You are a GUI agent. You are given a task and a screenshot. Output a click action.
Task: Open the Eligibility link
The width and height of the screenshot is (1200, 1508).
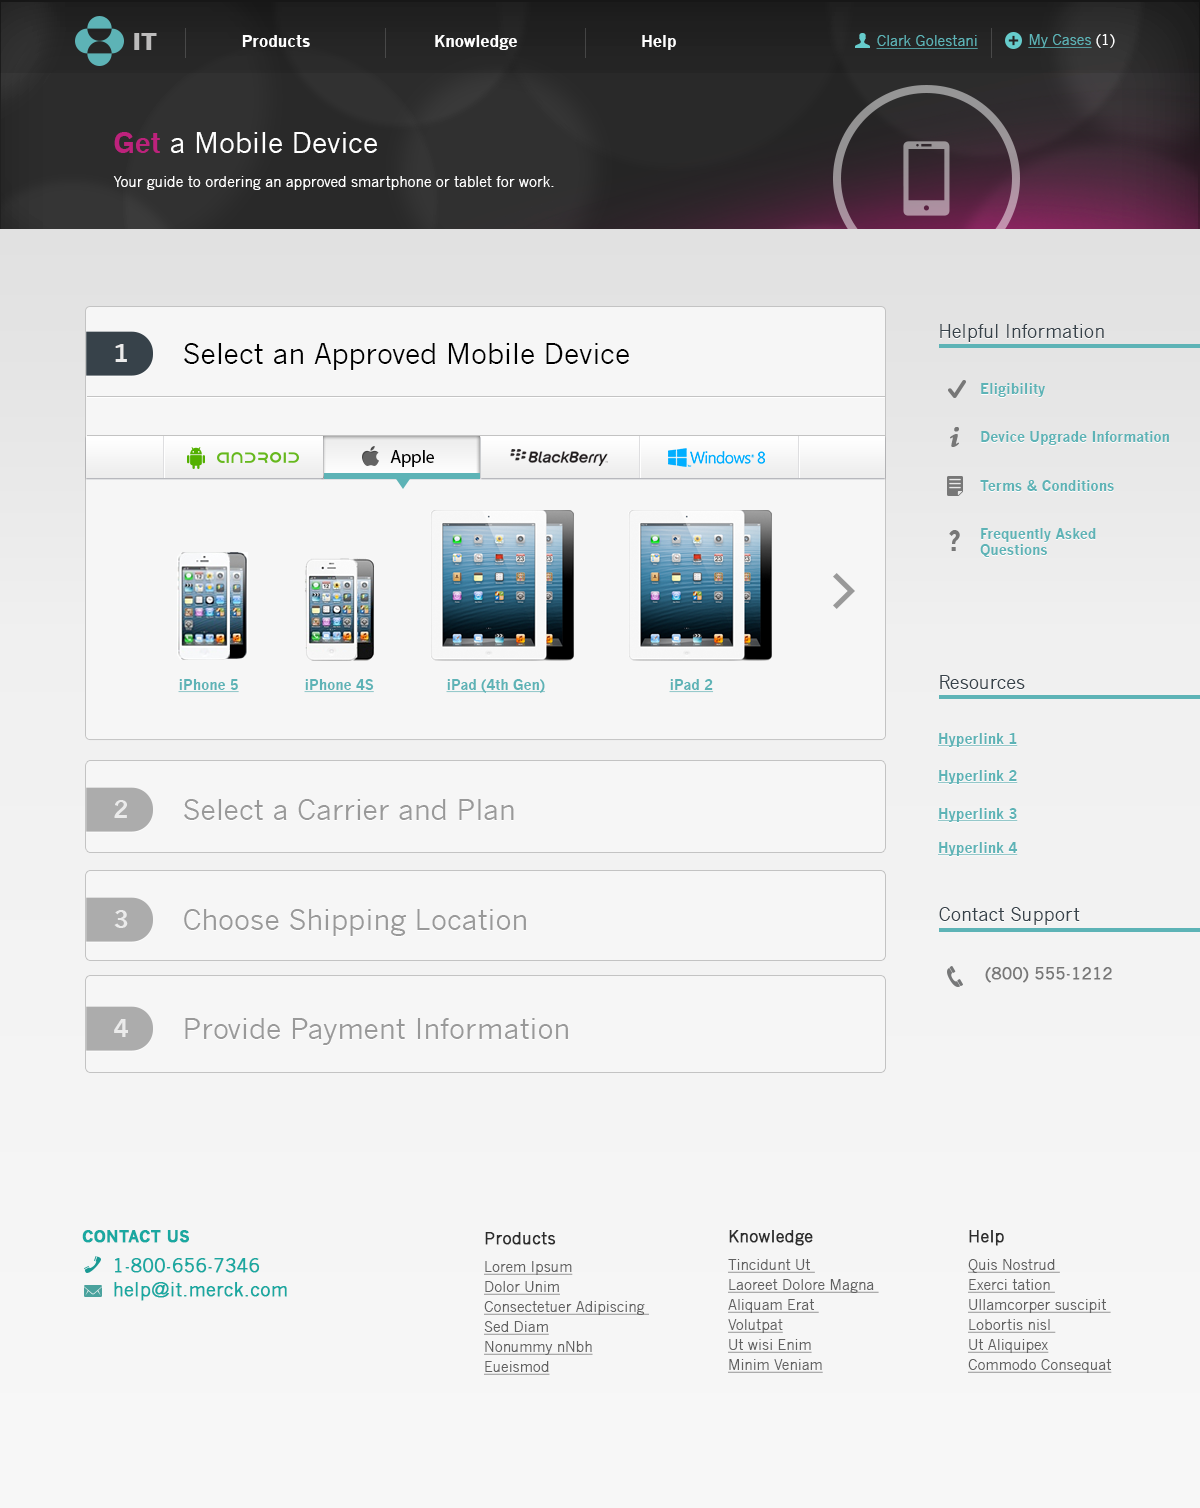click(x=1012, y=389)
